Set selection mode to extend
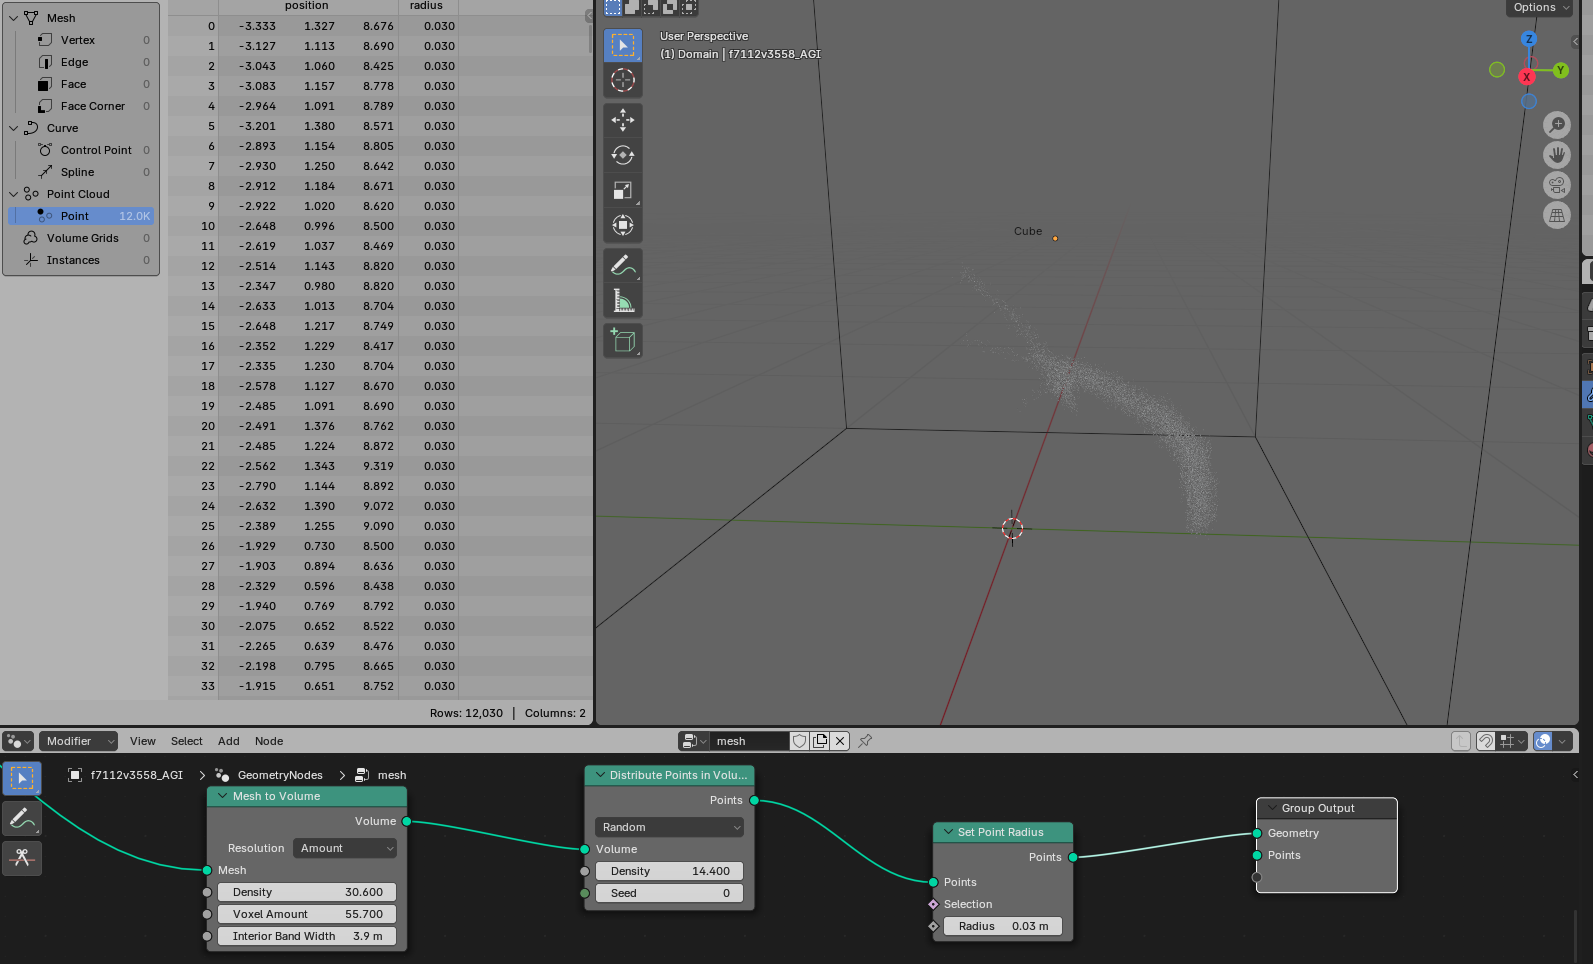This screenshot has width=1593, height=964. click(x=632, y=7)
